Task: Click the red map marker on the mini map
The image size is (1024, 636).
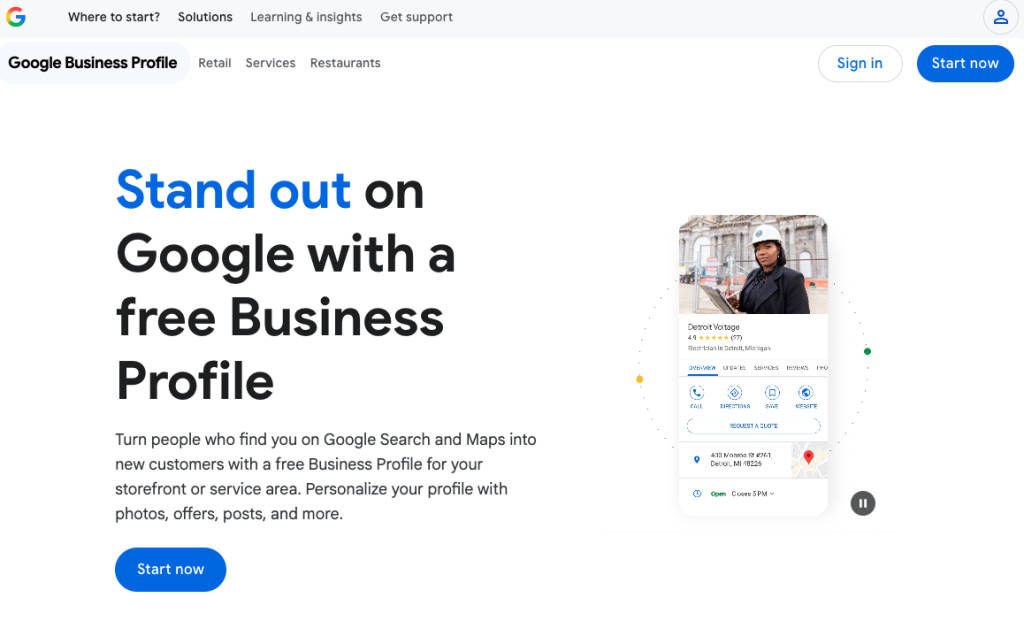Action: tap(808, 458)
